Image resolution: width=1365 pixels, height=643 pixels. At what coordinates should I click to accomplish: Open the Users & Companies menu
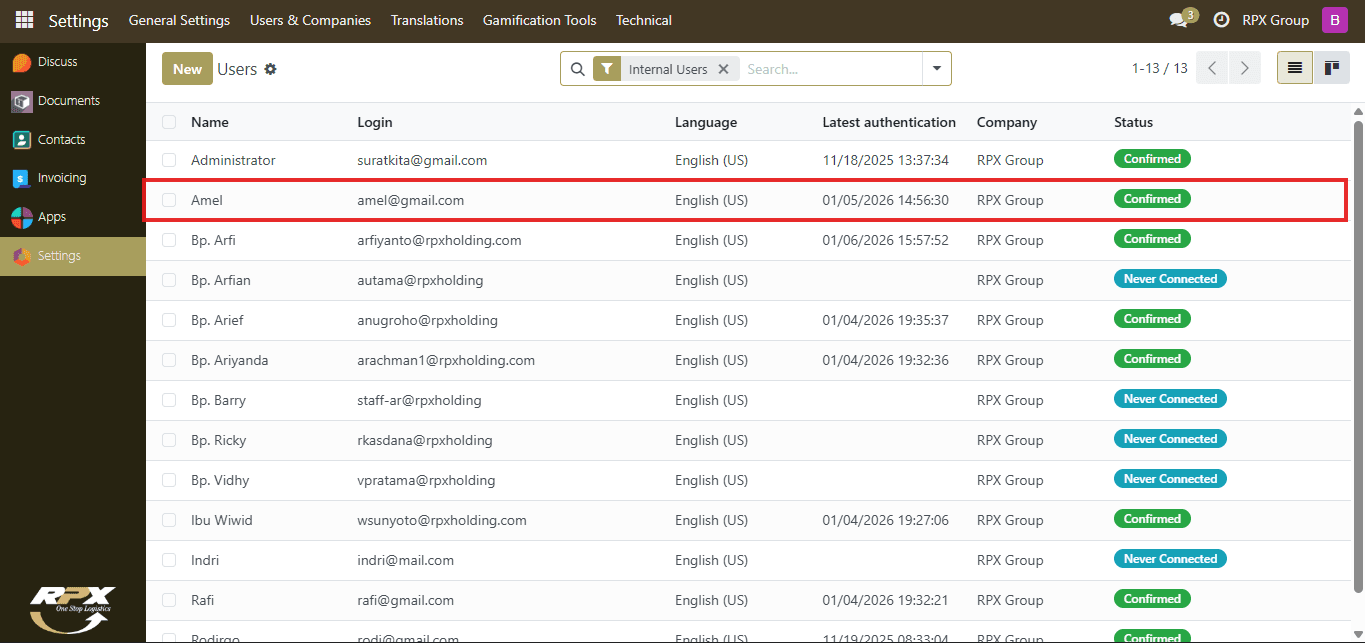pyautogui.click(x=310, y=20)
